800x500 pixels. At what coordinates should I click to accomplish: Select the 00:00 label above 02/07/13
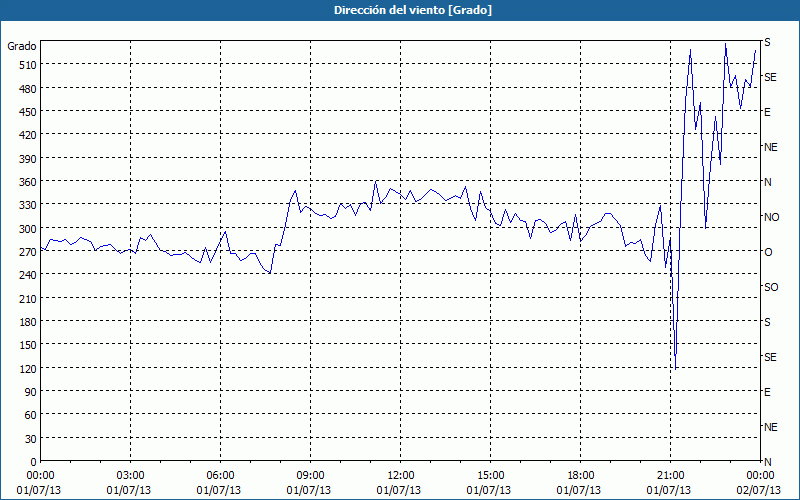[x=760, y=476]
